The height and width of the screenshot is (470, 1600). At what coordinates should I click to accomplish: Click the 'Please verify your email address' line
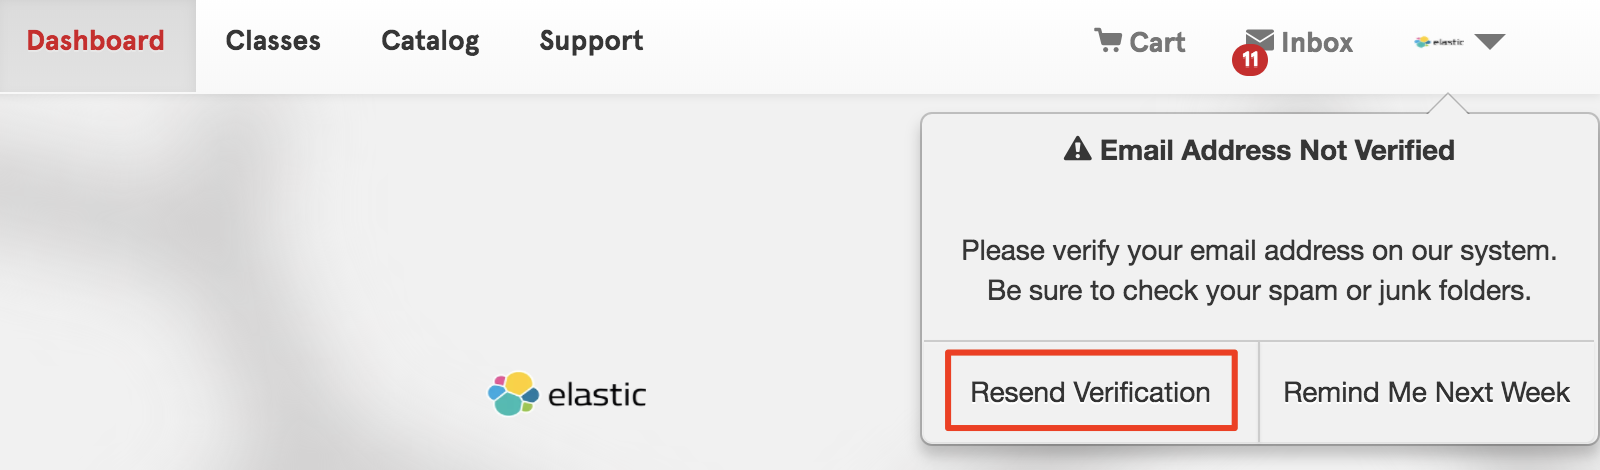tap(1259, 250)
